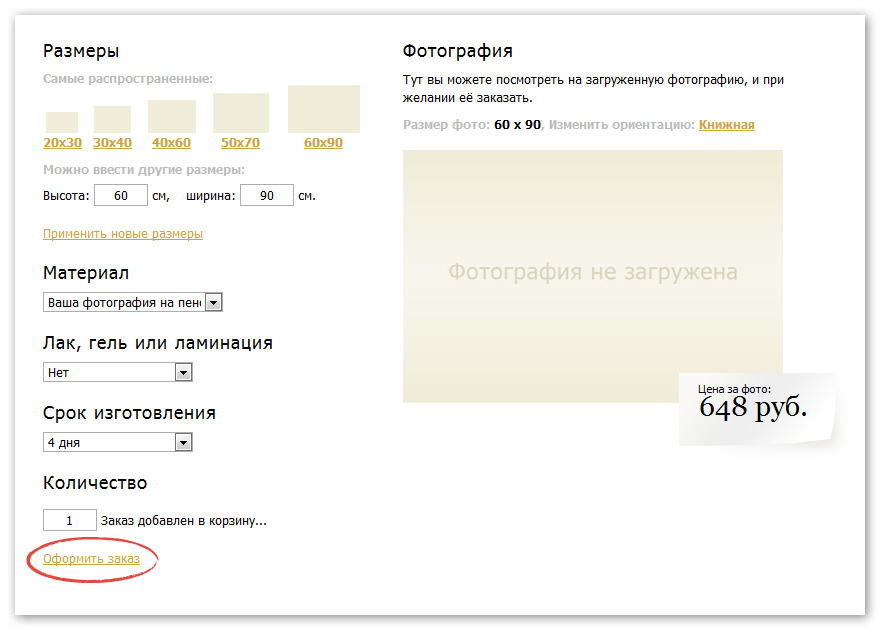This screenshot has width=880, height=630.
Task: Click the Фотография не загружена preview area
Action: pos(593,276)
